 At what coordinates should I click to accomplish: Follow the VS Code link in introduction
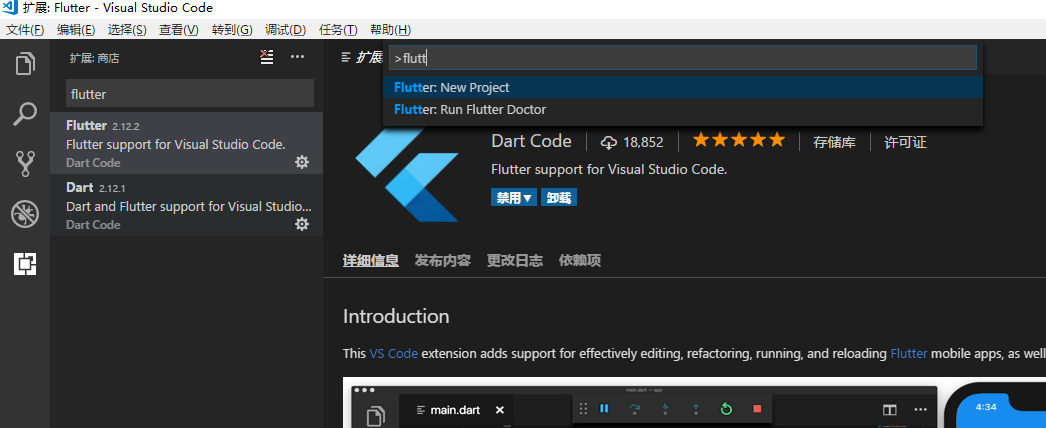point(394,353)
